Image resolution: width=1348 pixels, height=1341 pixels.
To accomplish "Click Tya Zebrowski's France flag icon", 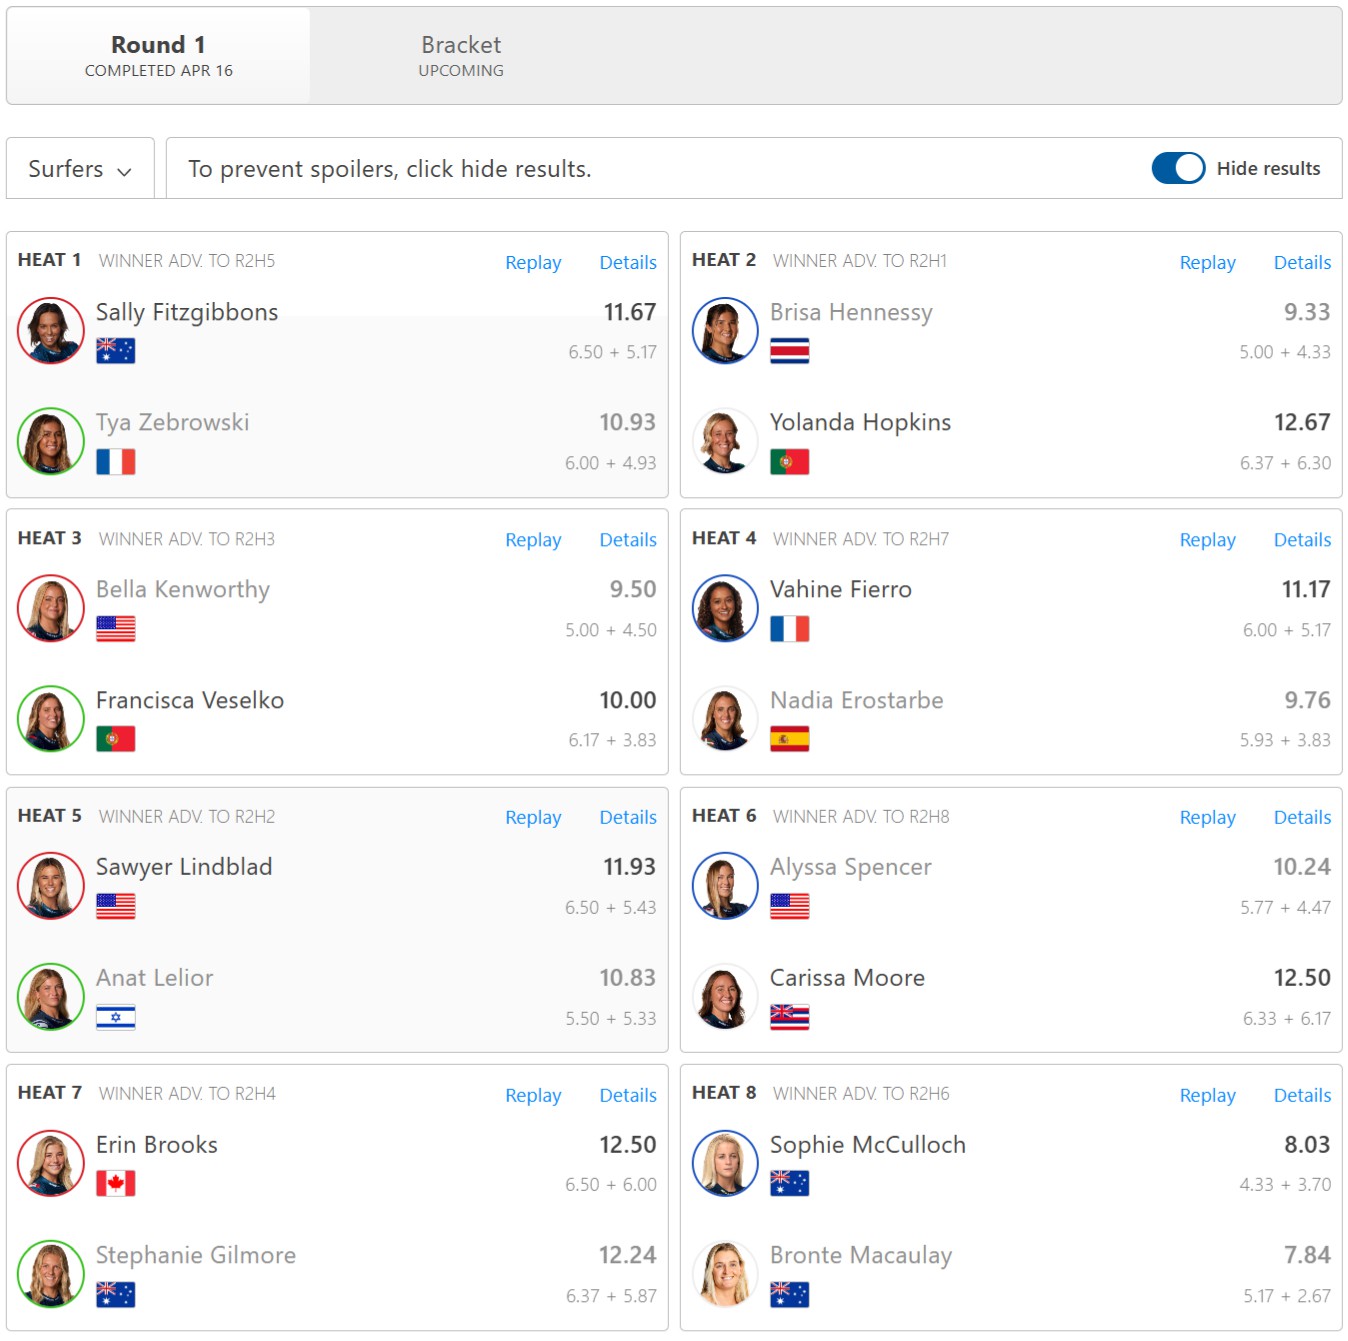I will click(x=115, y=462).
